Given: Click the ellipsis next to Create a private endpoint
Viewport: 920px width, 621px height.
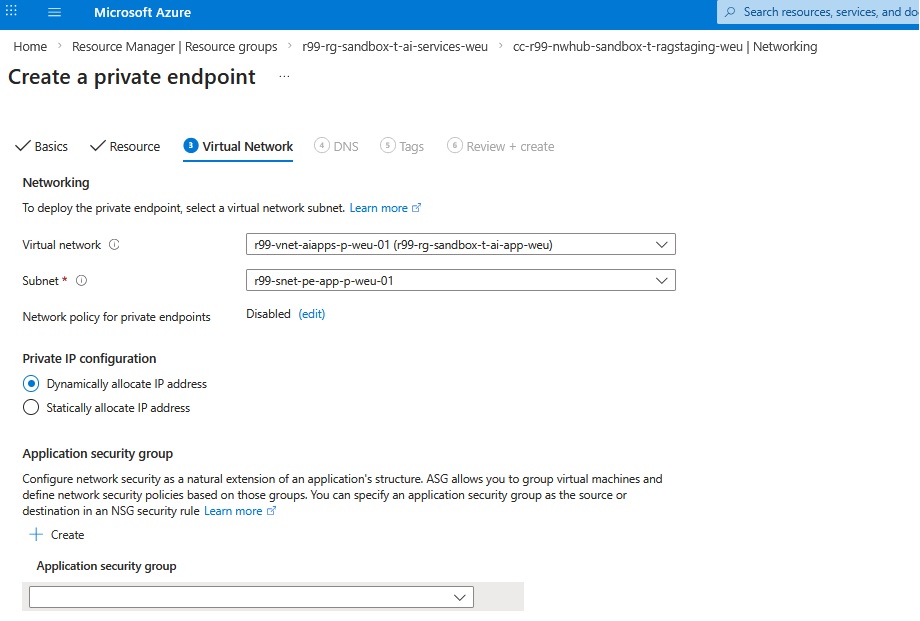Looking at the screenshot, I should click(x=284, y=75).
